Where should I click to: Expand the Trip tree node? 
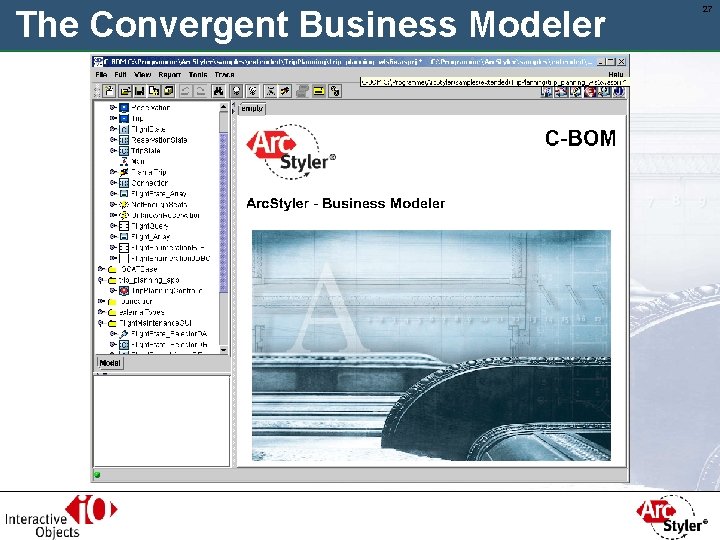112,118
